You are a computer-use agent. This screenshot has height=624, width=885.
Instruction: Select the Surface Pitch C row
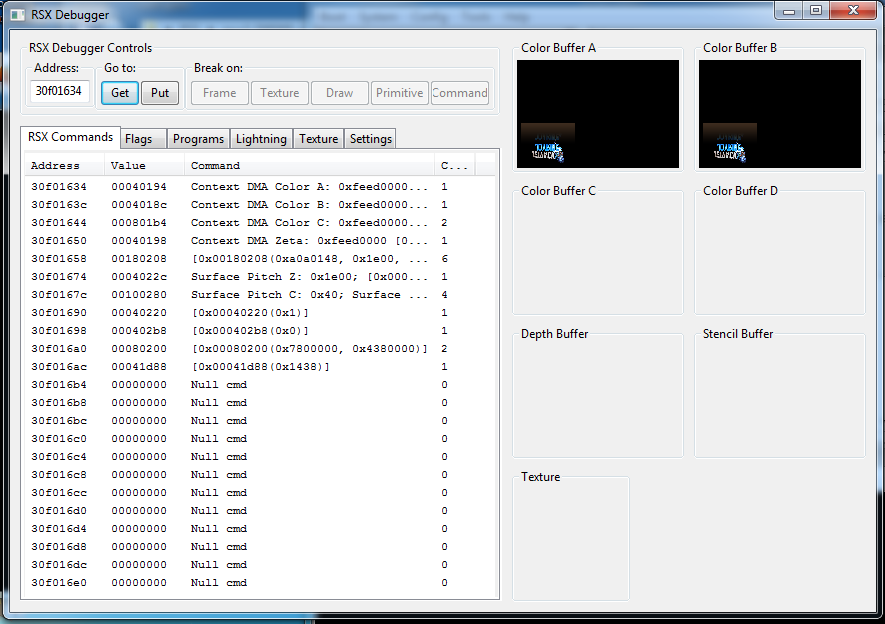click(260, 295)
